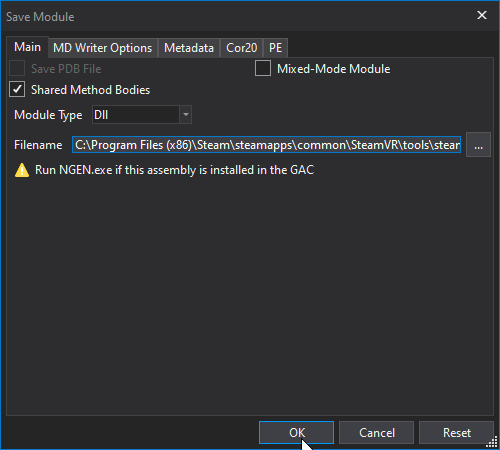
Task: Close the Save Module window
Action: tap(482, 15)
